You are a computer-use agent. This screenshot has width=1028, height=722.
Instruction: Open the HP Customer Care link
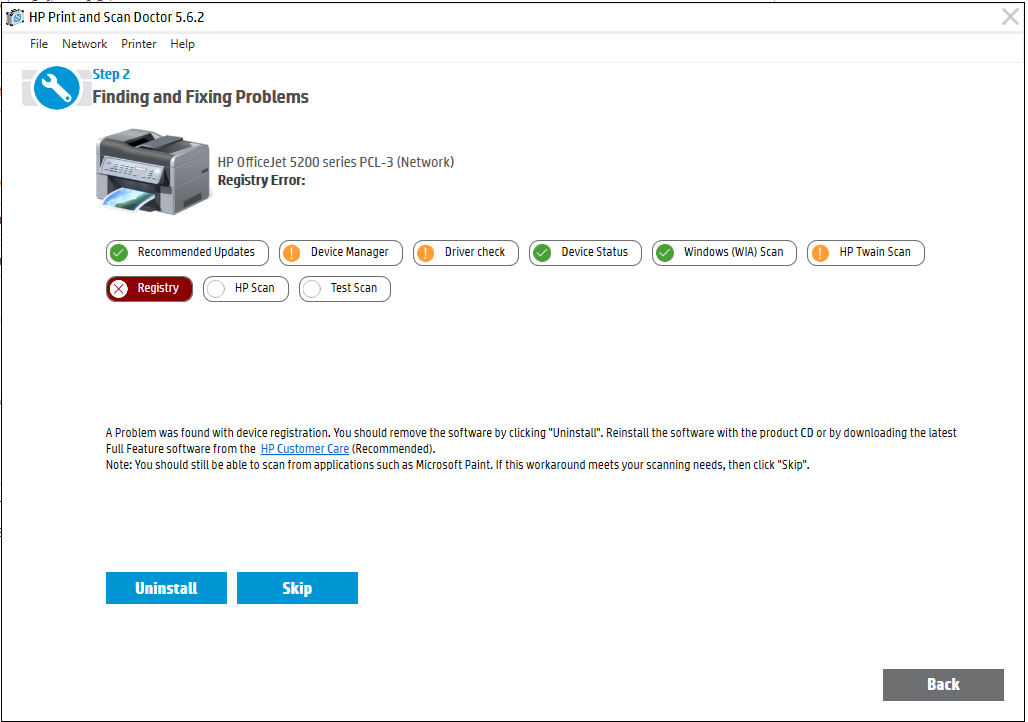pos(305,449)
